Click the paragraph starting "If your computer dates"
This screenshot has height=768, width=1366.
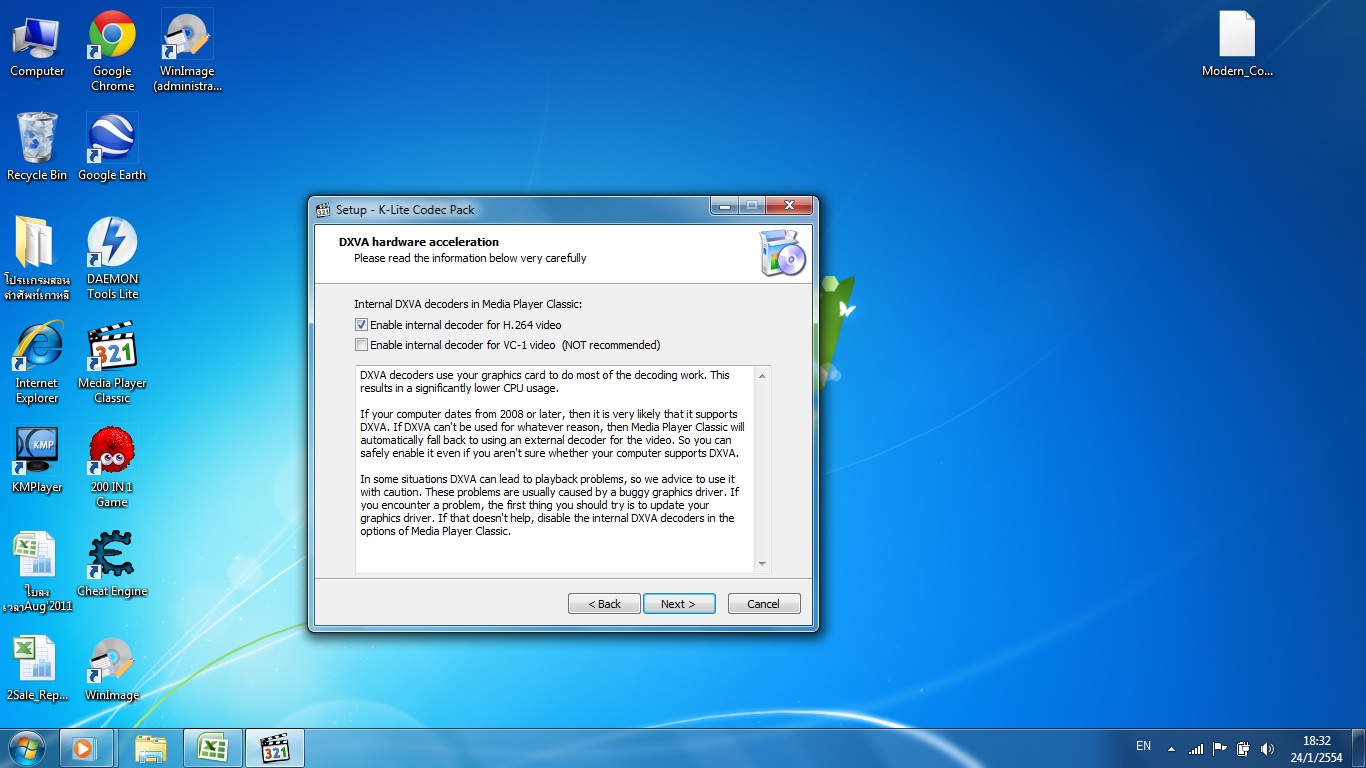click(552, 434)
